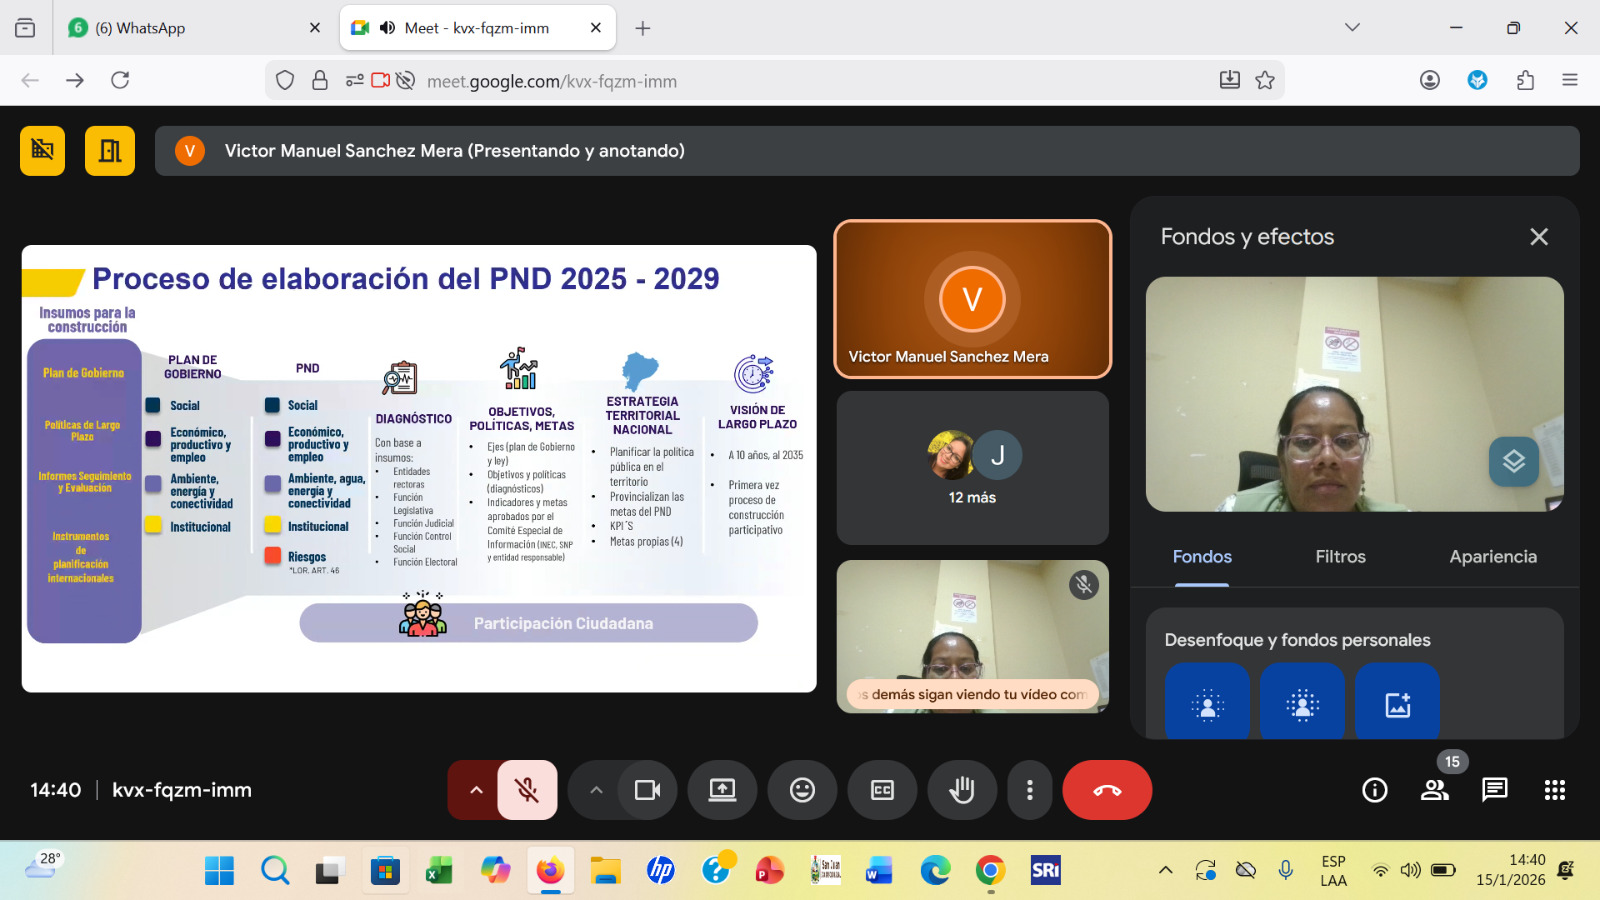Unmute the microphone toggle button

tap(527, 790)
